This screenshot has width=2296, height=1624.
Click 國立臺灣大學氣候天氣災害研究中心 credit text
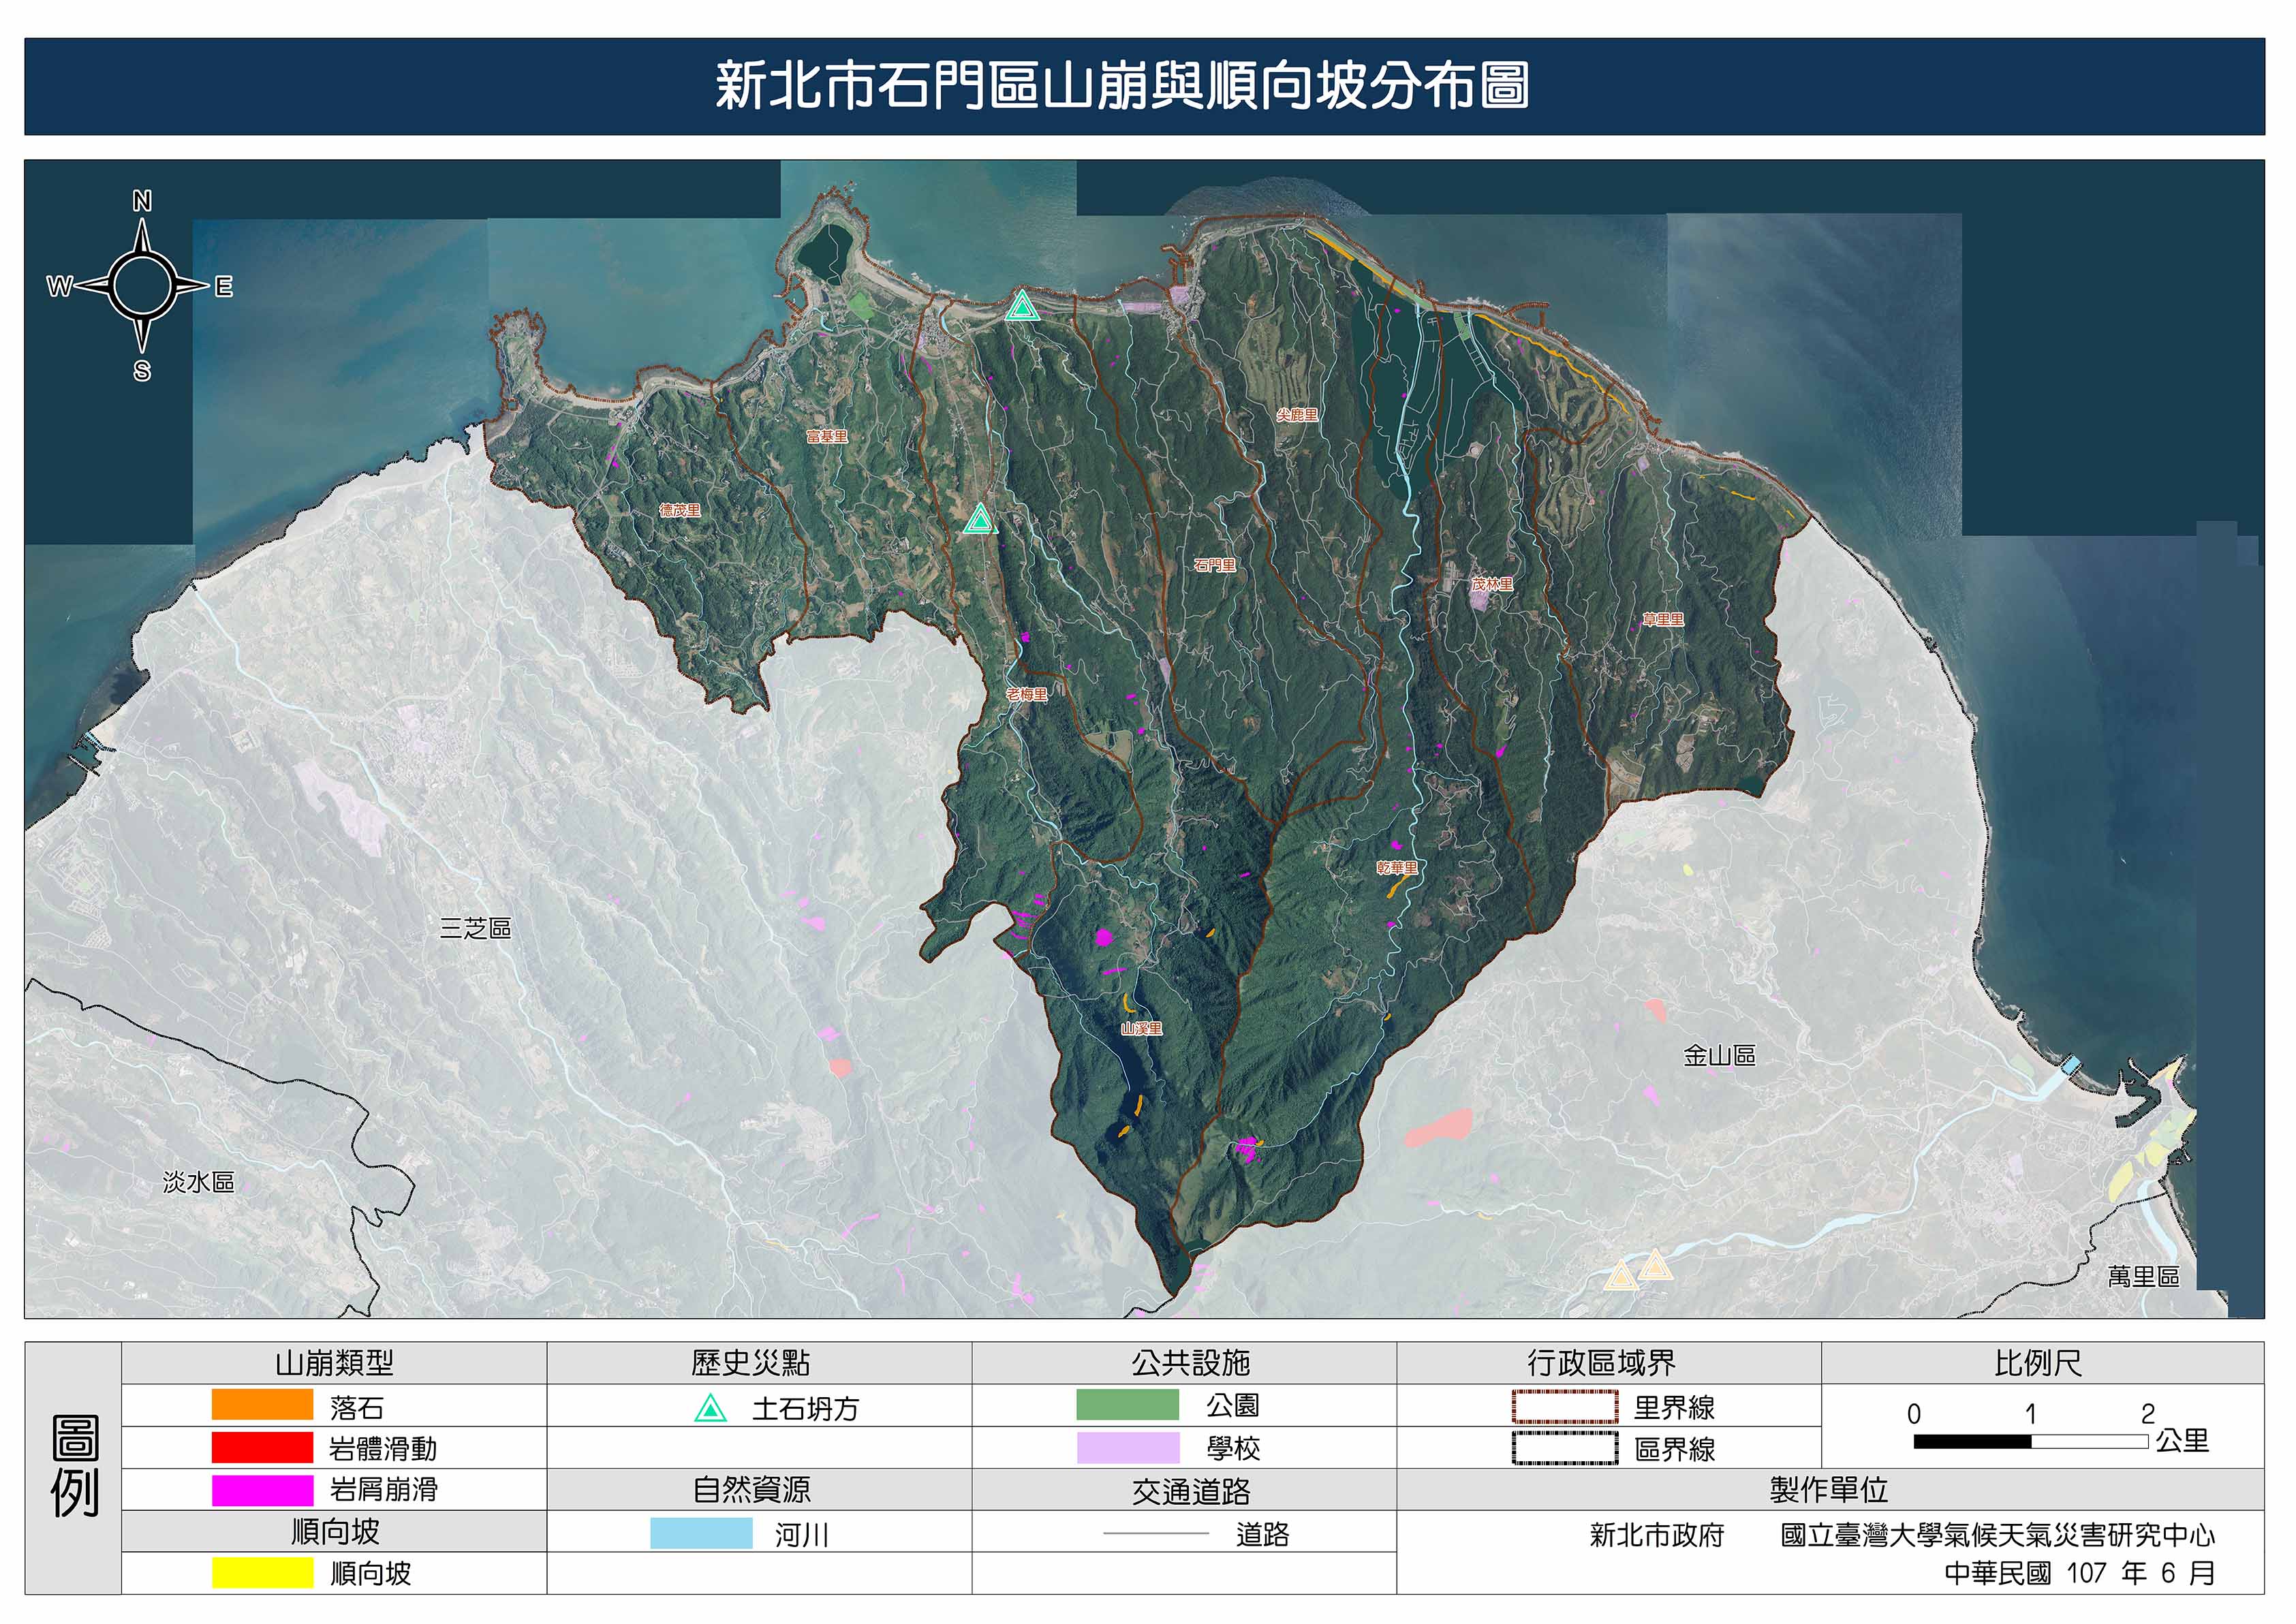(1998, 1535)
